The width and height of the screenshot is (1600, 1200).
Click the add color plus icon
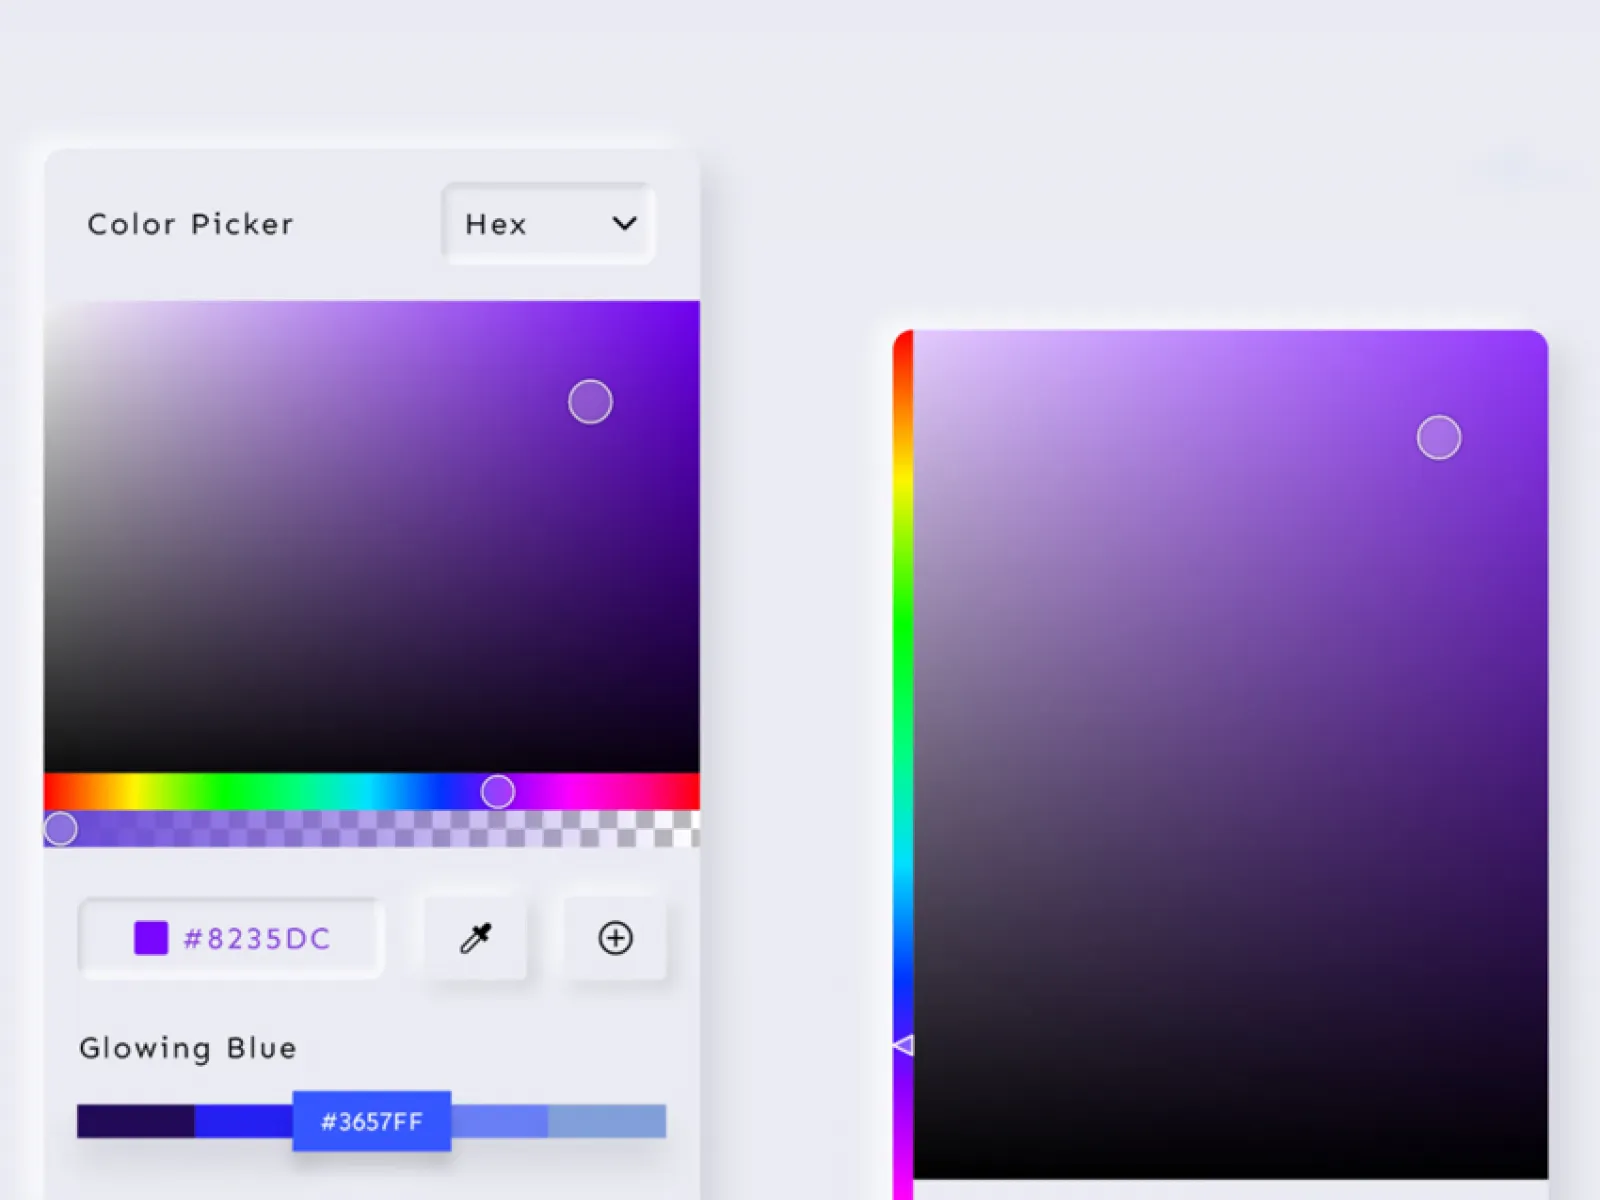click(616, 938)
